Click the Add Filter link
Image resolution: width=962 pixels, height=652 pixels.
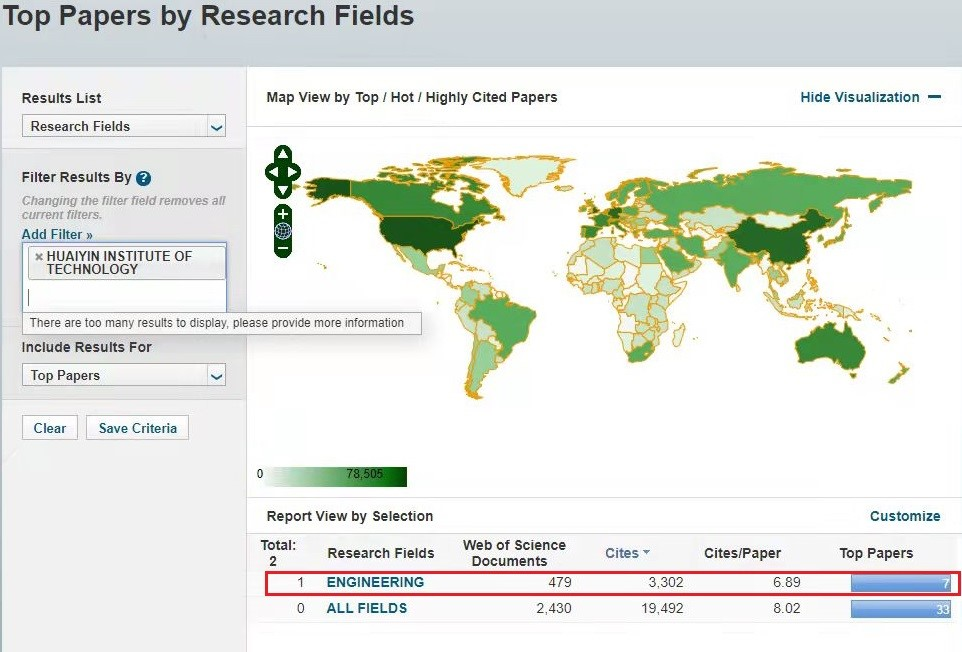tap(57, 234)
